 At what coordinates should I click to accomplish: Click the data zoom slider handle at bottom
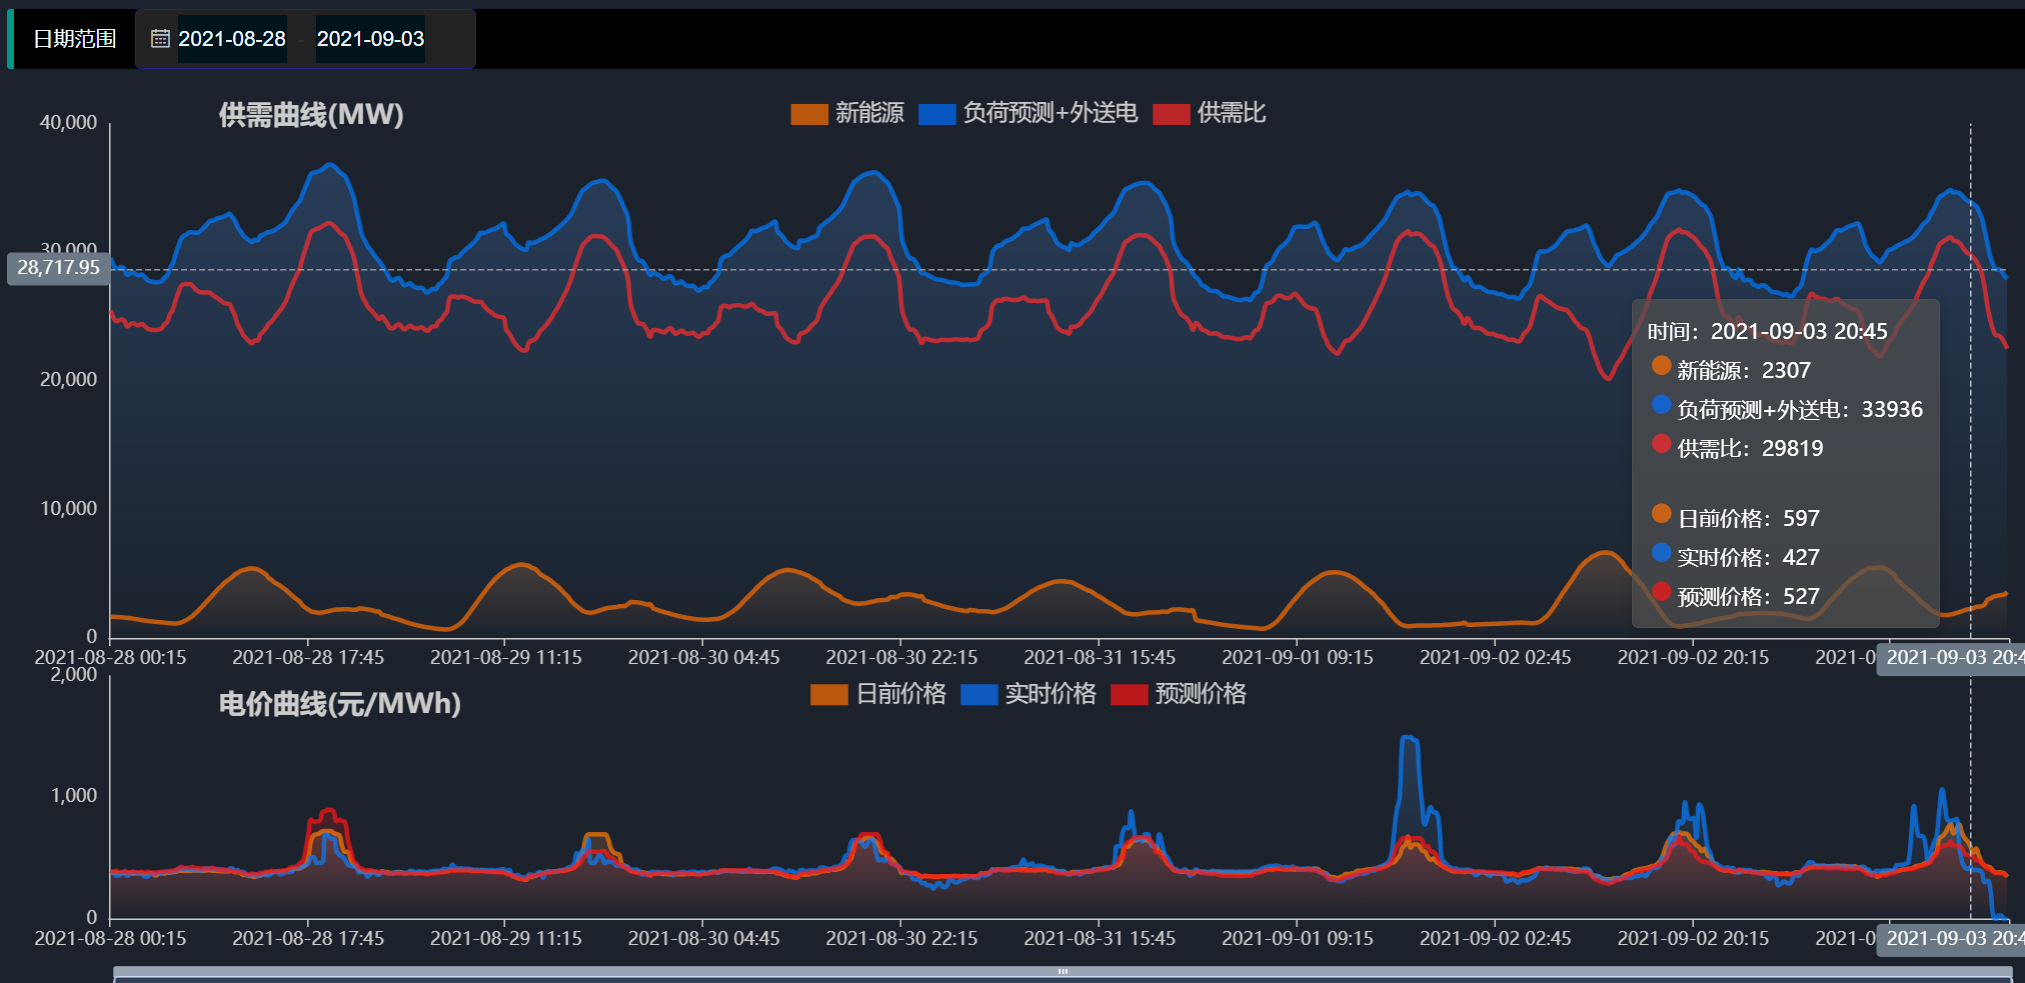coord(1062,971)
